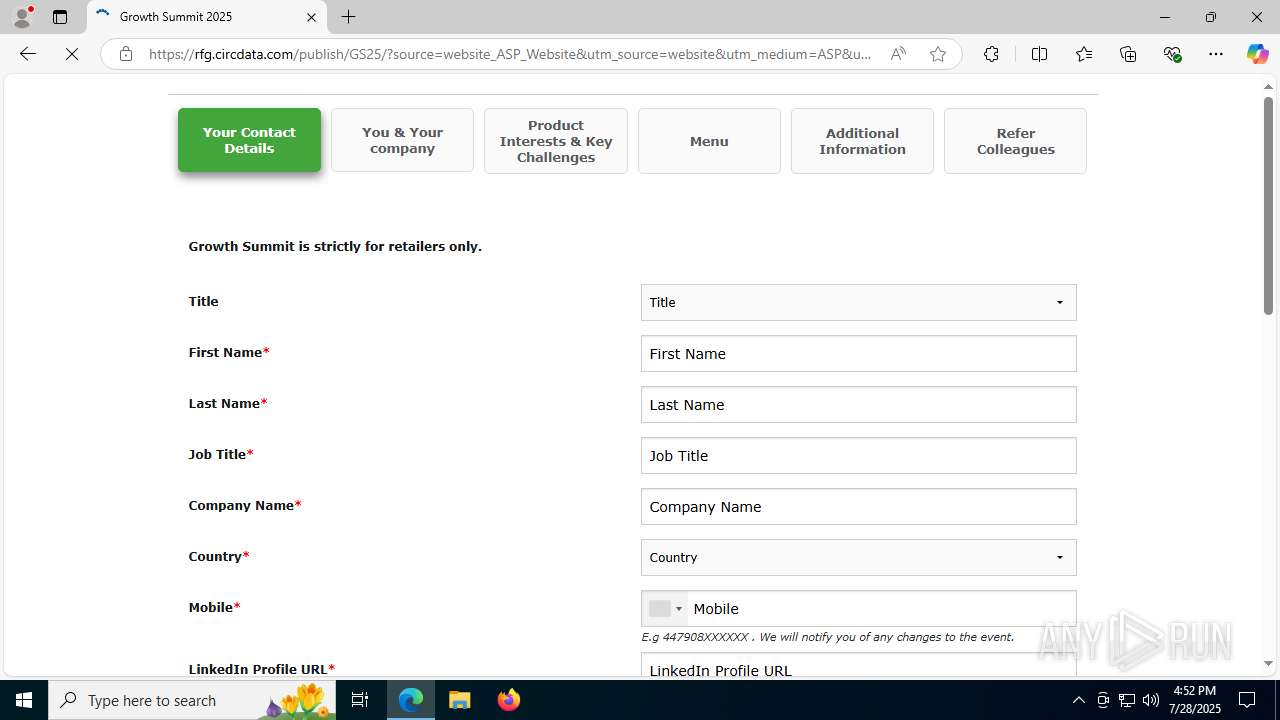Viewport: 1280px width, 720px height.
Task: Open Product Interests & Key Challenges tab
Action: tap(556, 141)
